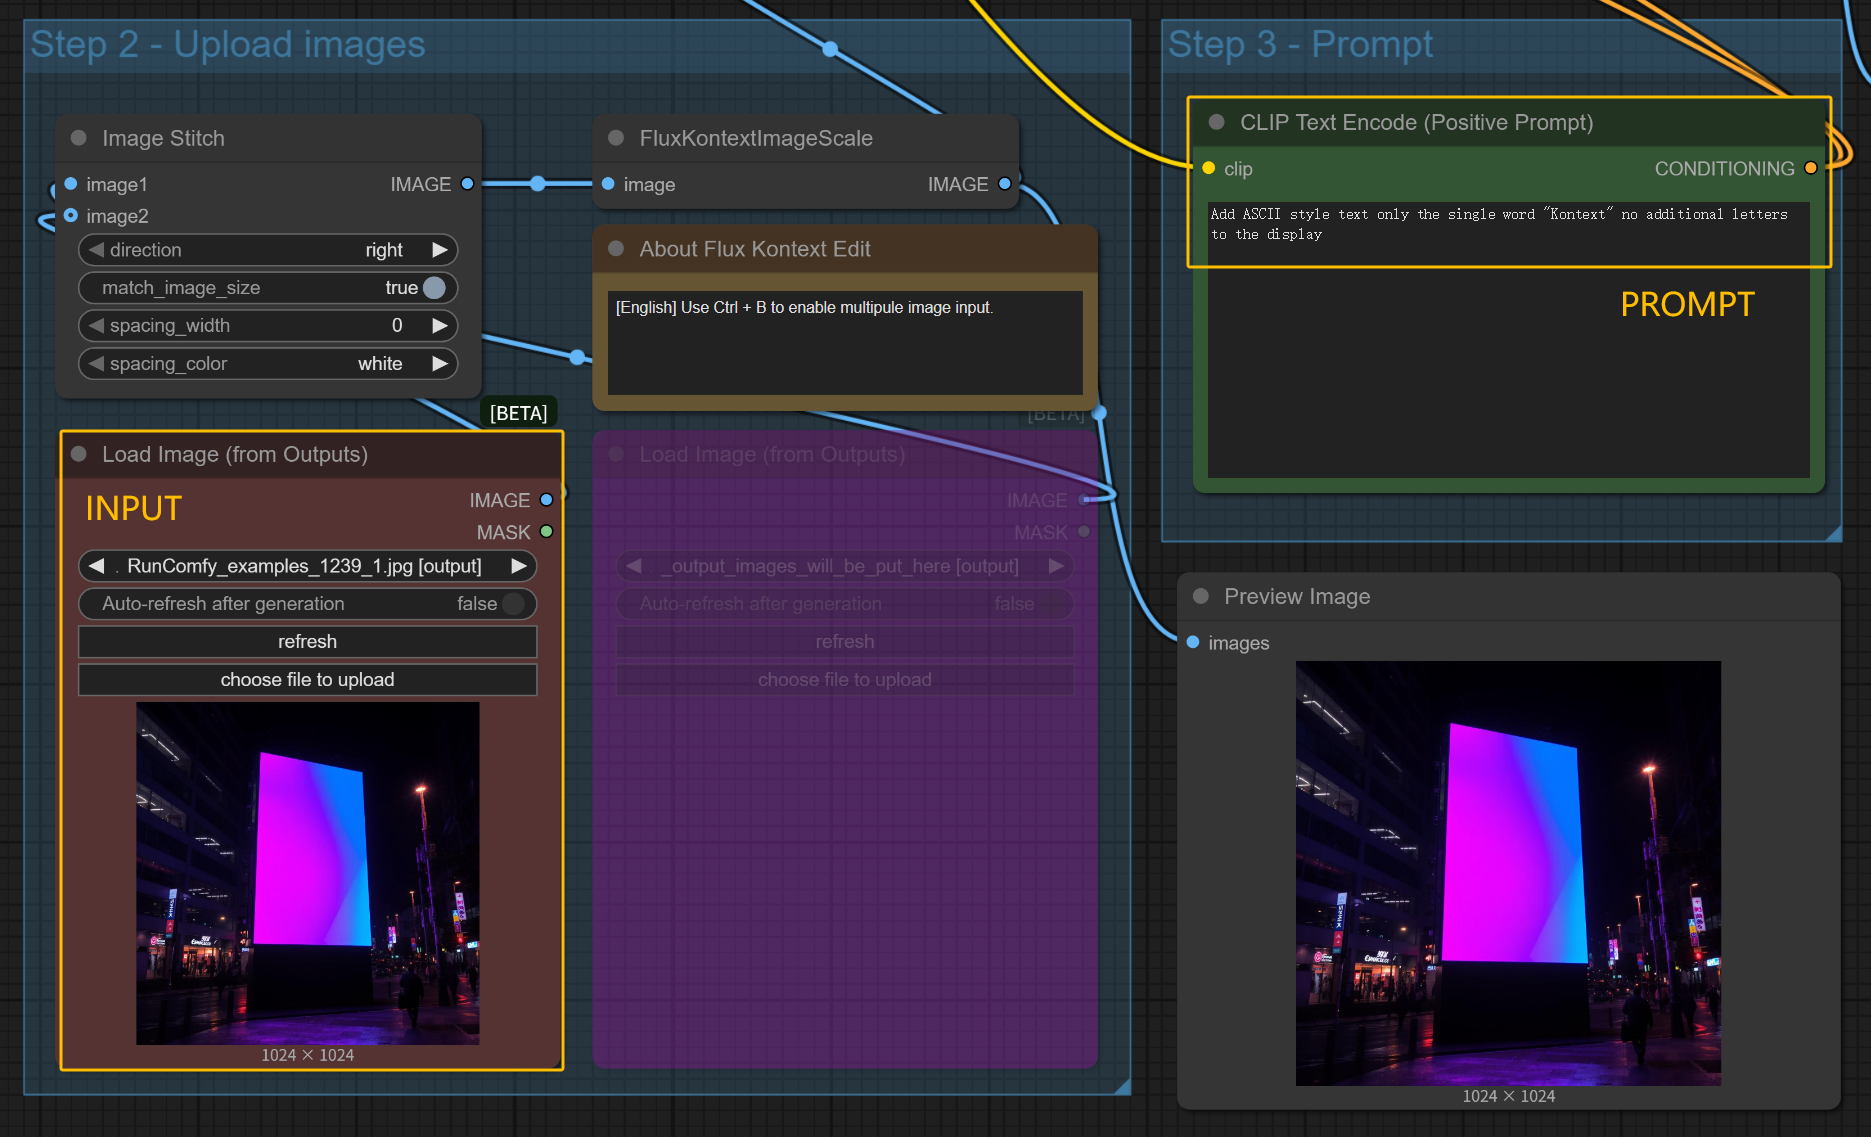This screenshot has width=1871, height=1137.
Task: Click FluxKontextImageScale IMAGE output socket
Action: (x=1005, y=184)
